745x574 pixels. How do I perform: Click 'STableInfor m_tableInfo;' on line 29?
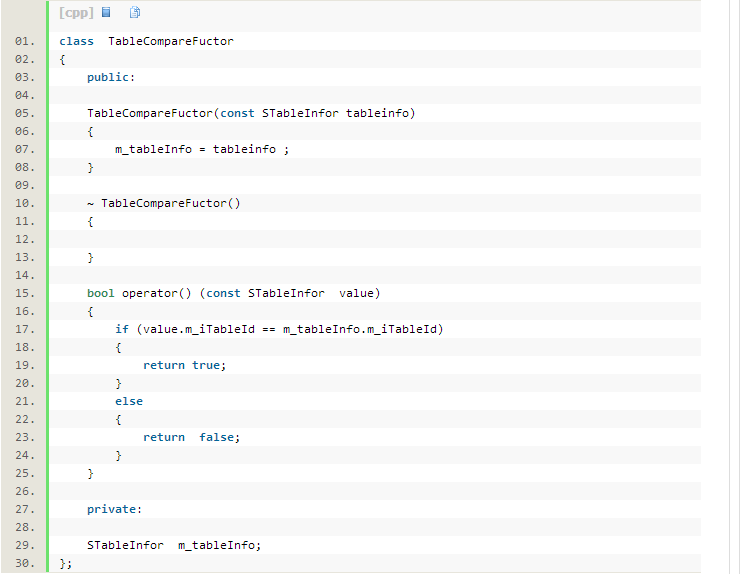(174, 545)
